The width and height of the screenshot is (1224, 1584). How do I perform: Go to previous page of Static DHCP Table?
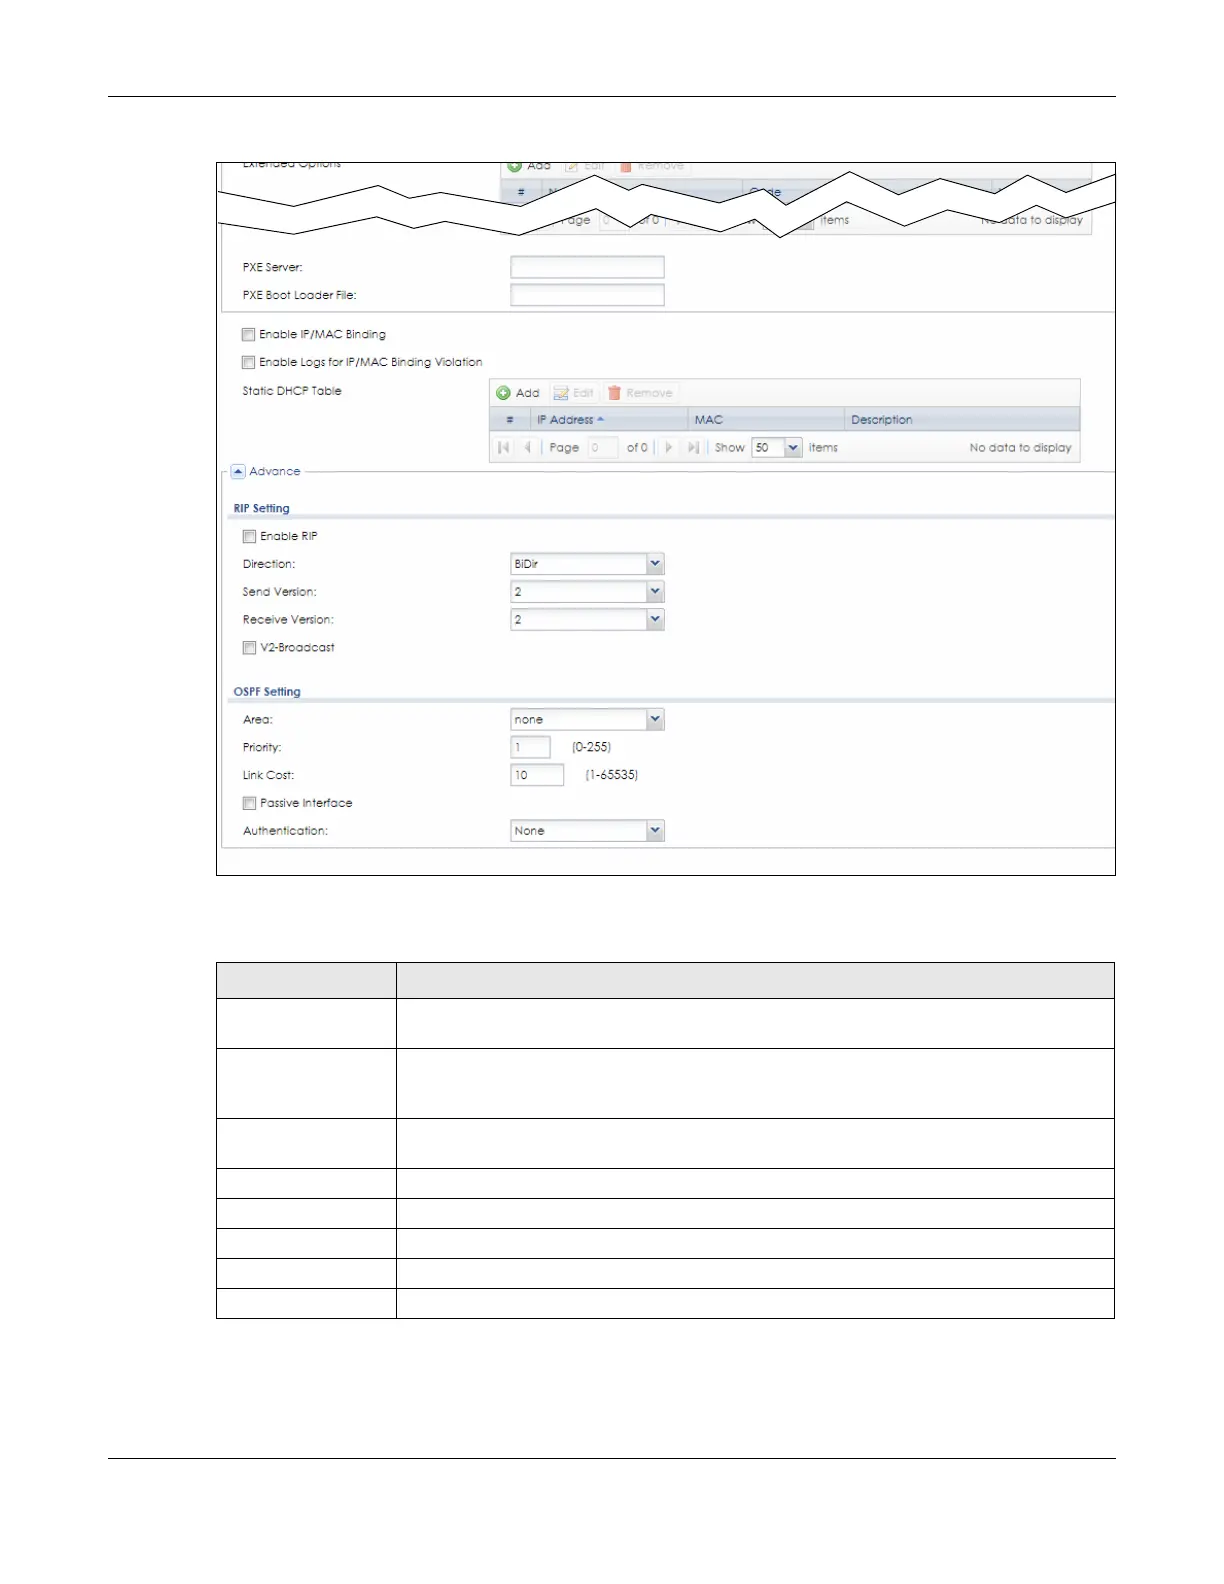coord(527,448)
